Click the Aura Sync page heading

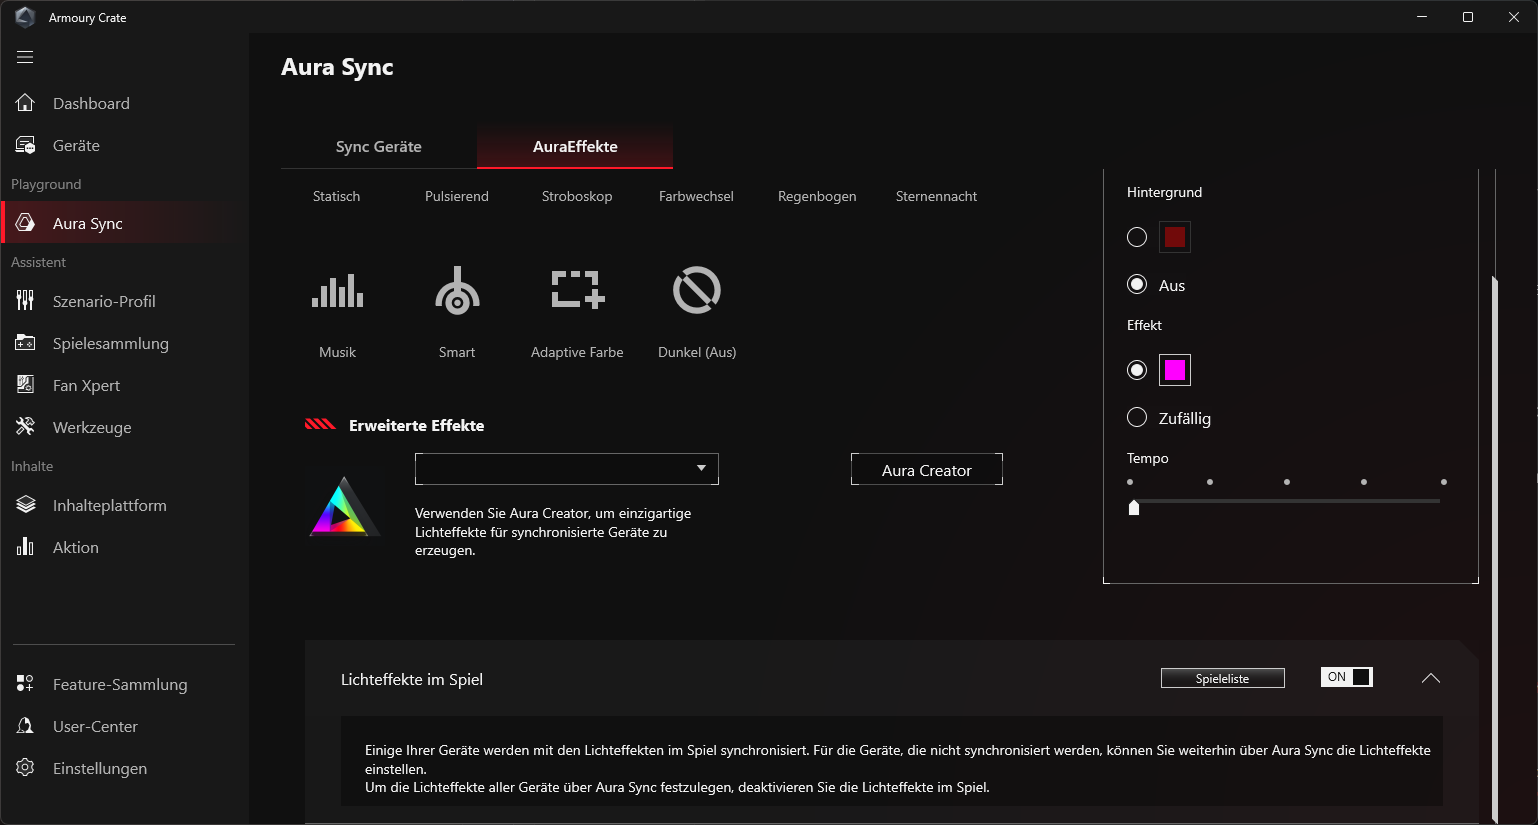tap(337, 67)
